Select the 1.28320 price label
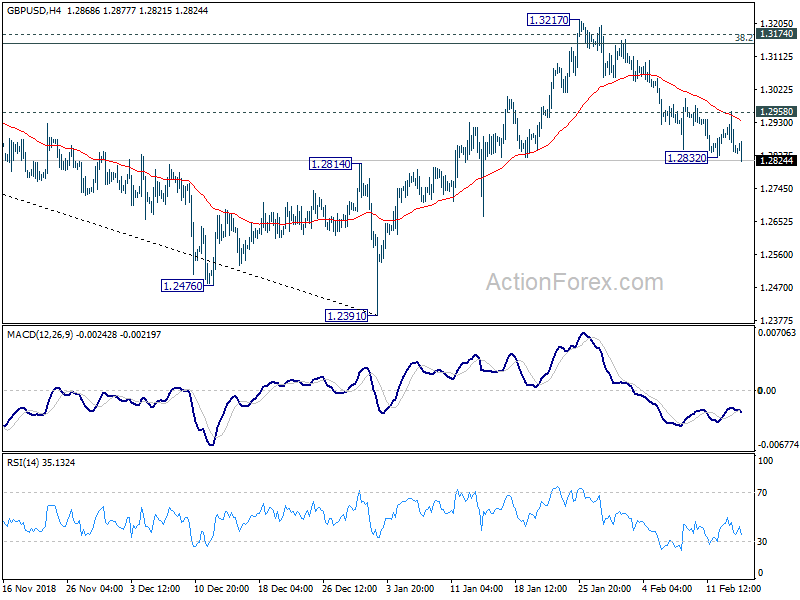 pos(687,158)
